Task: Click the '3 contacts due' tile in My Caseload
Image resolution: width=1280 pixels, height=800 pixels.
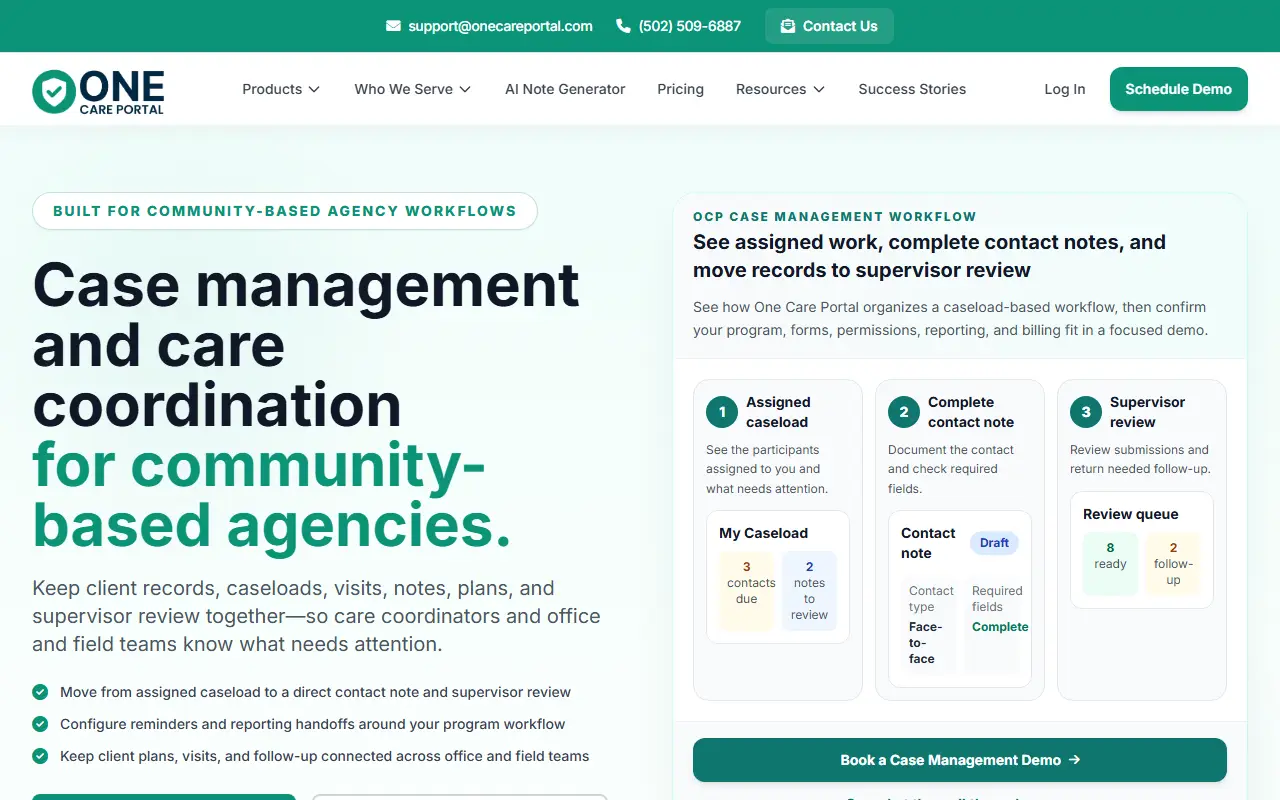Action: pos(746,591)
